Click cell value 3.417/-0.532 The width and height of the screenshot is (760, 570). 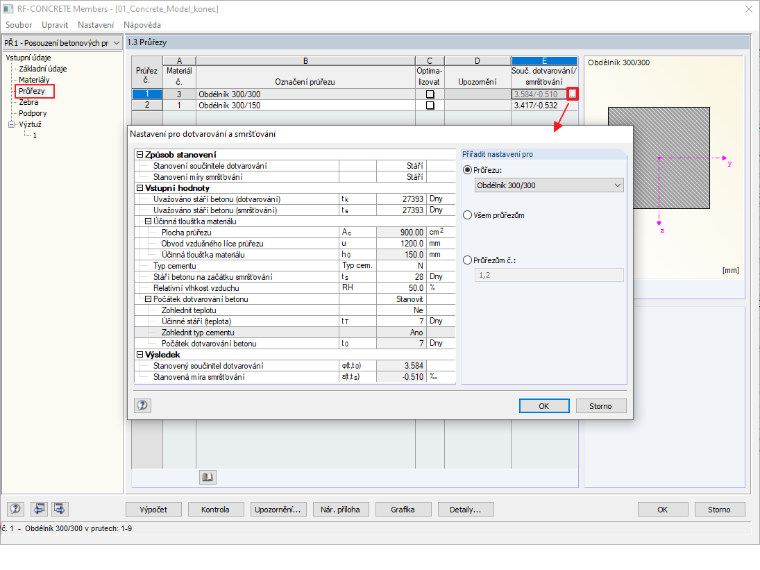pos(544,105)
